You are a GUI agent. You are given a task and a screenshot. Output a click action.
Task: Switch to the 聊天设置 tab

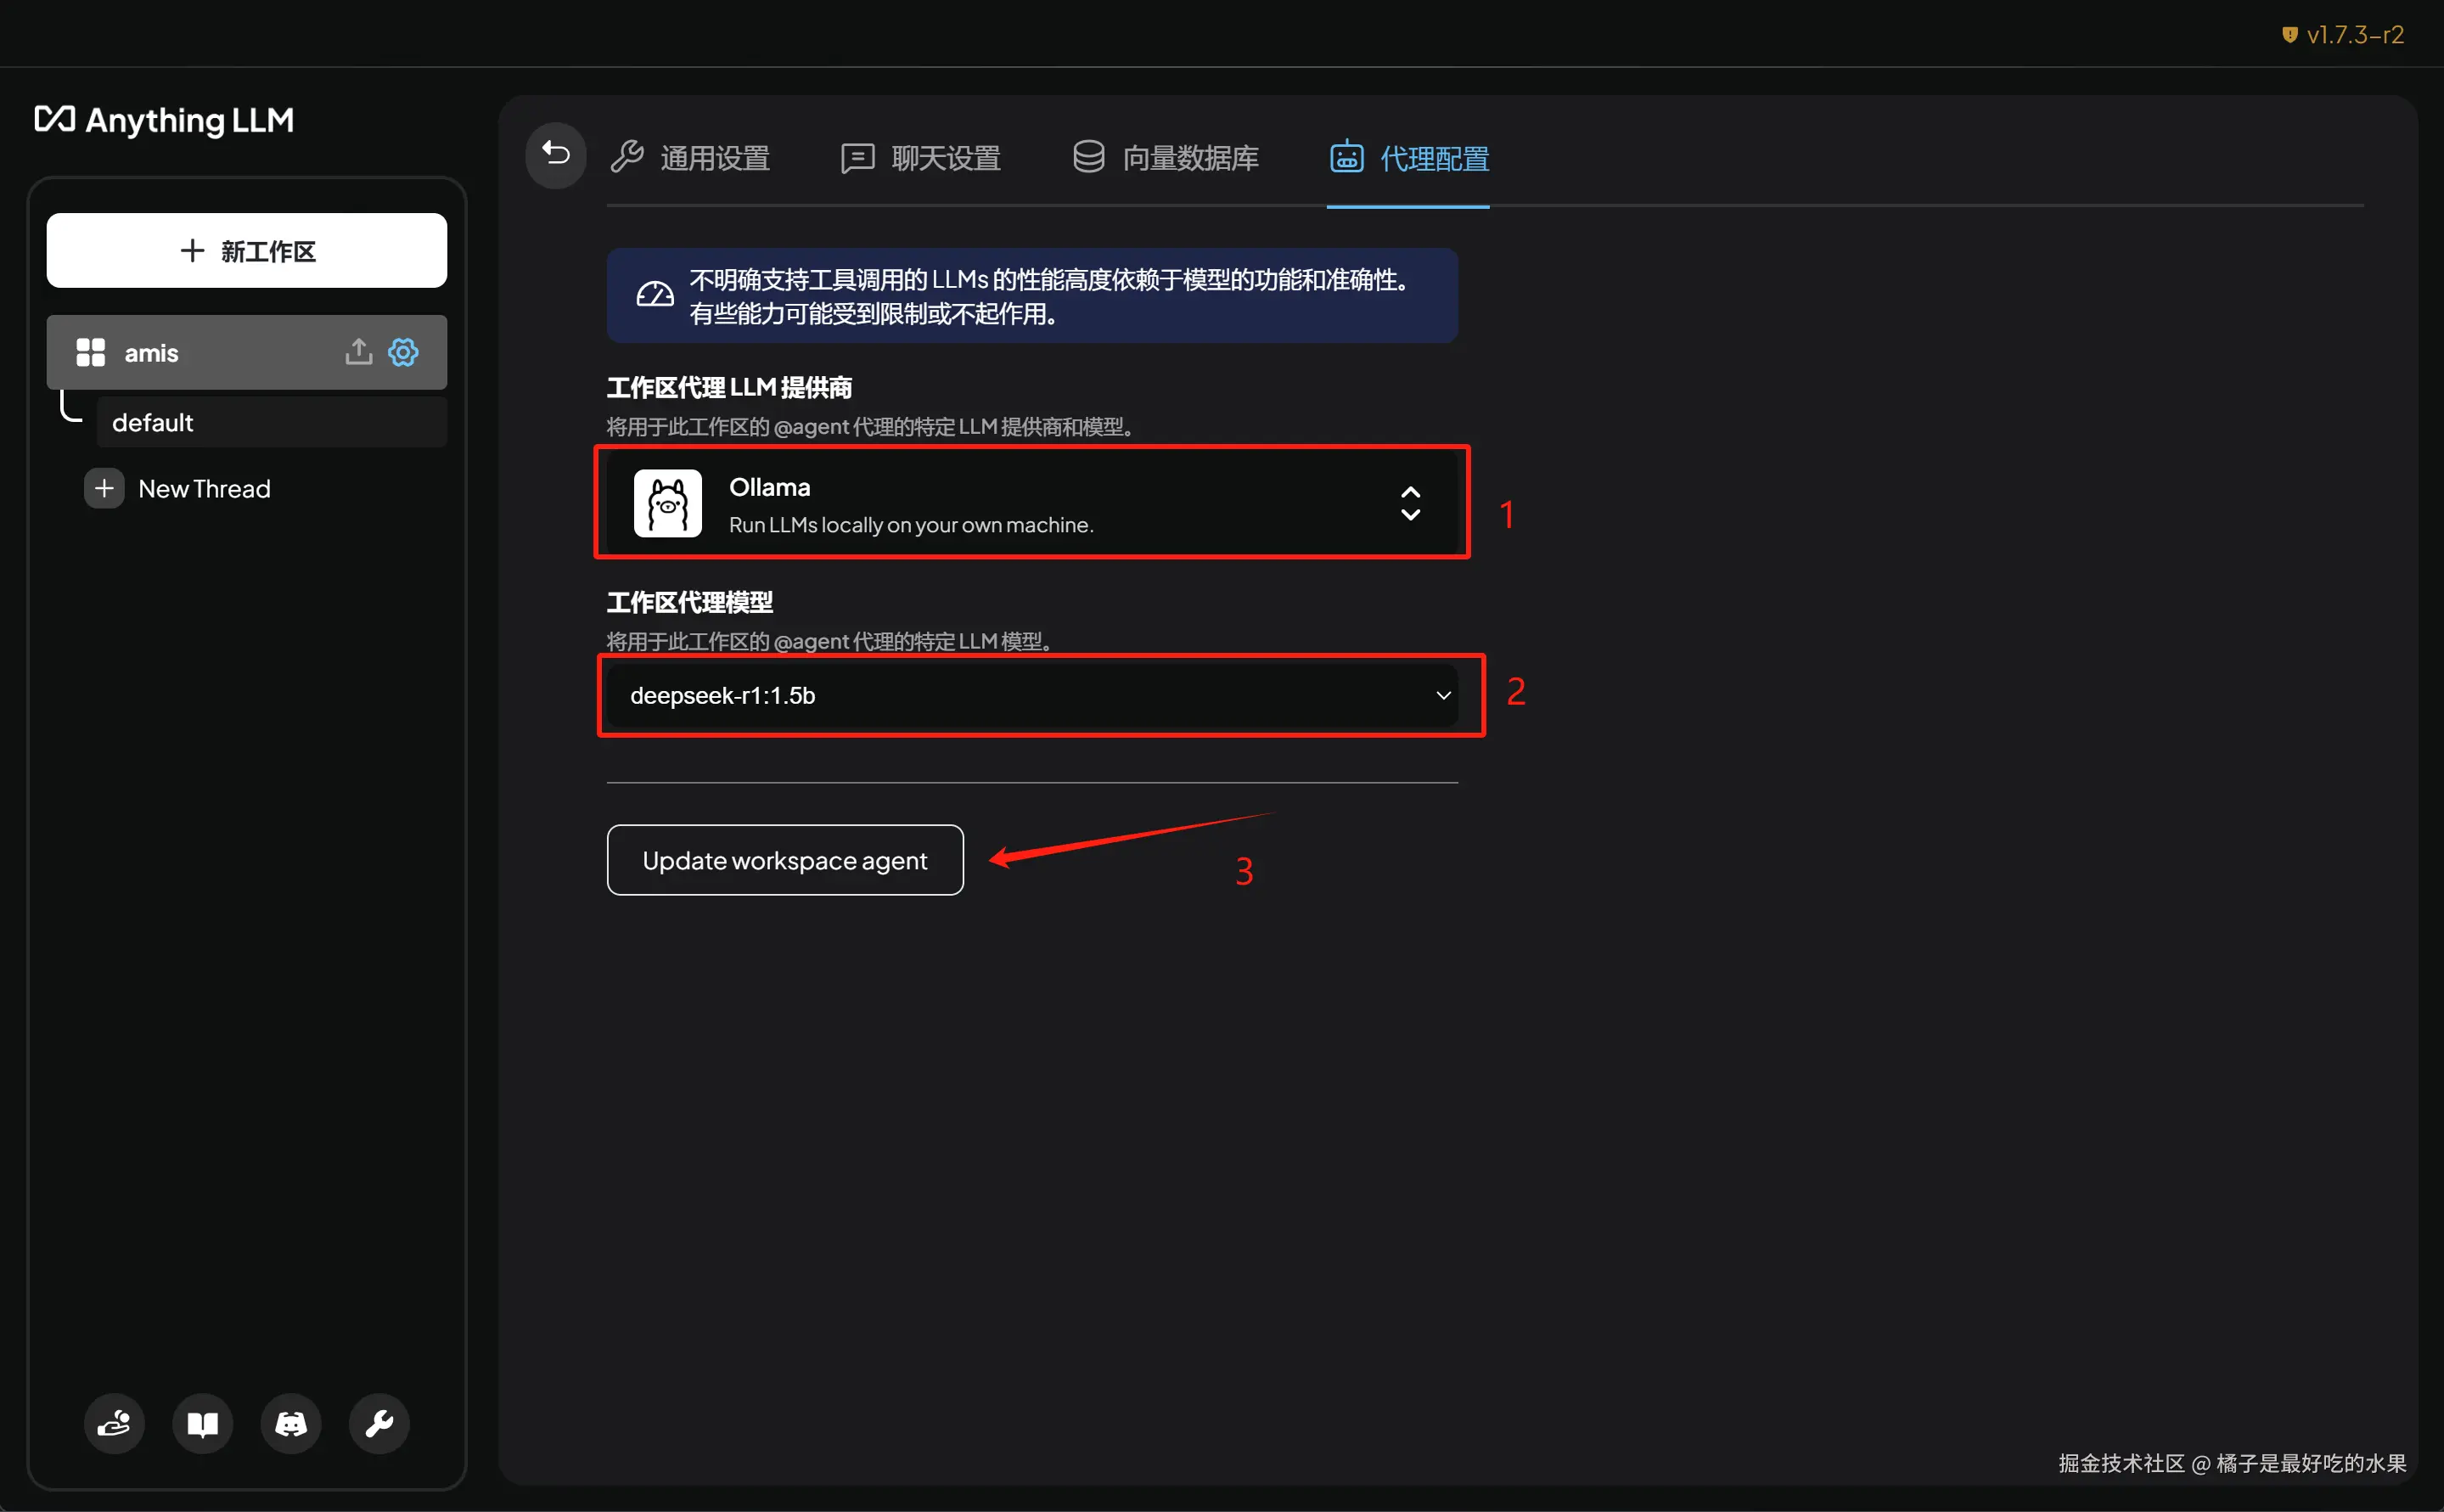[x=921, y=158]
